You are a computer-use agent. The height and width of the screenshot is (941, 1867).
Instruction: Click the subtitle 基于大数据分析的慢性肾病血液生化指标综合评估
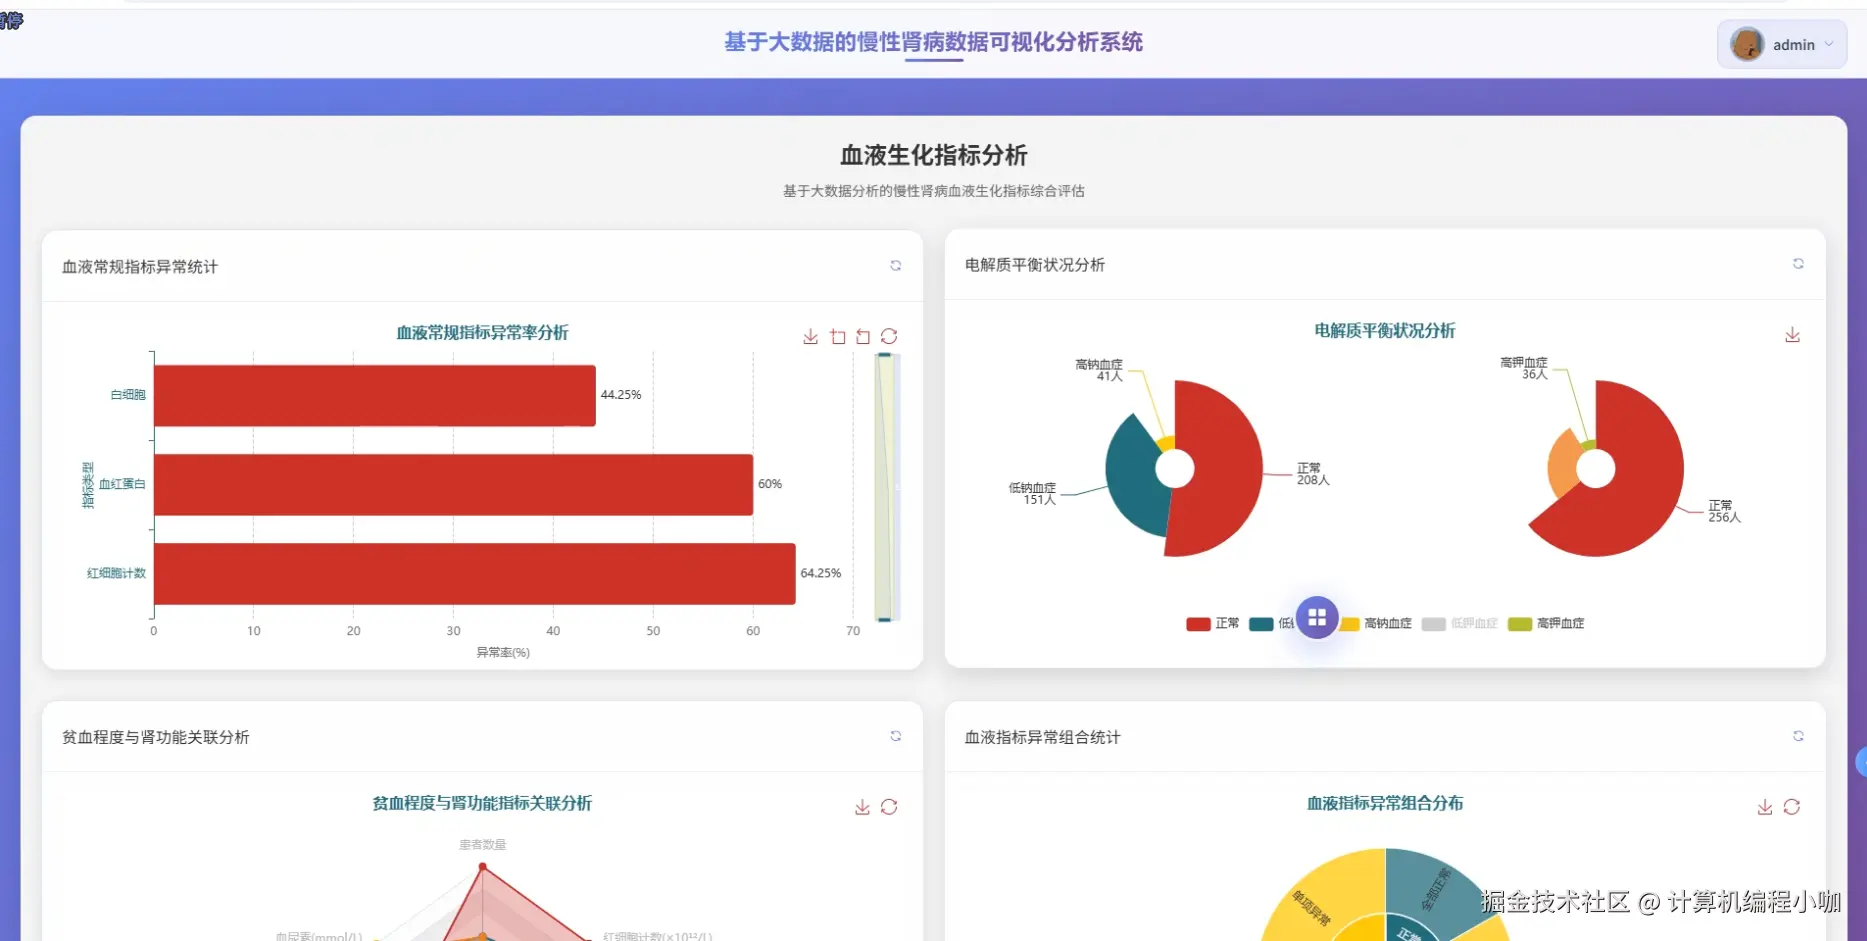coord(934,191)
